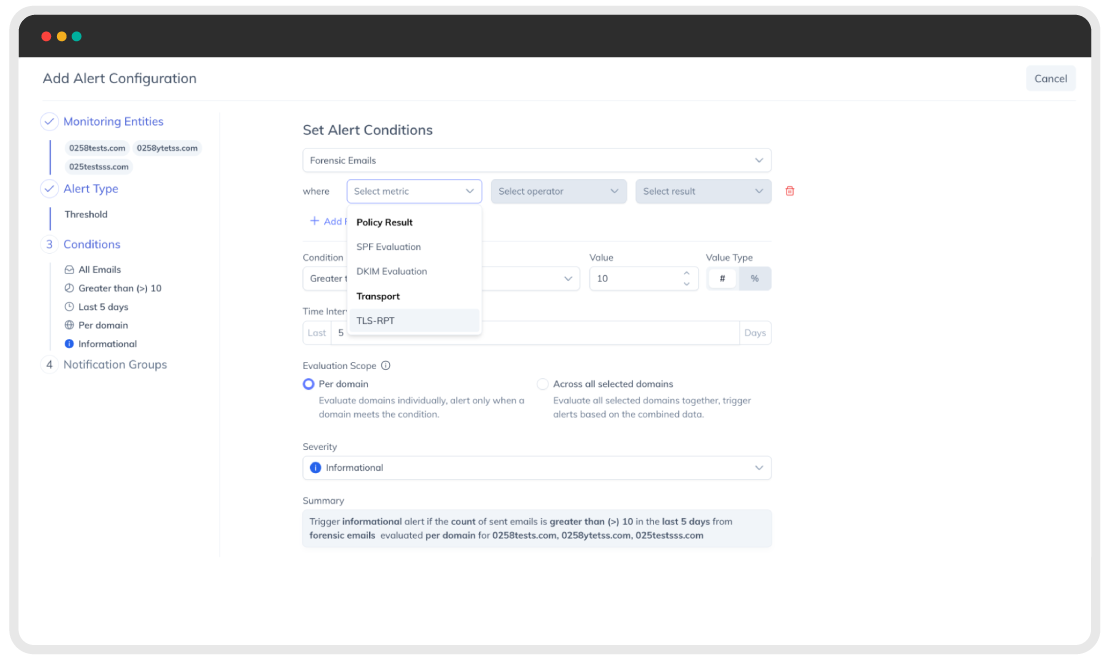Click the plus icon to add filter
The width and height of the screenshot is (1110, 660).
point(314,221)
